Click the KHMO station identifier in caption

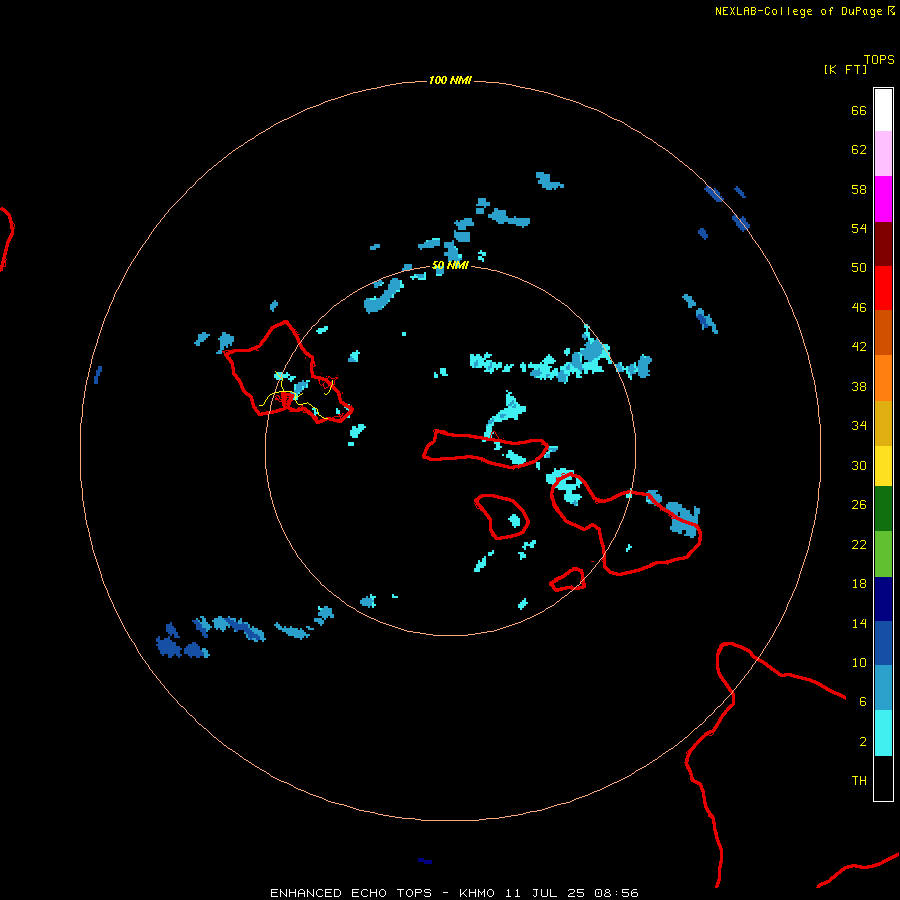tap(476, 893)
